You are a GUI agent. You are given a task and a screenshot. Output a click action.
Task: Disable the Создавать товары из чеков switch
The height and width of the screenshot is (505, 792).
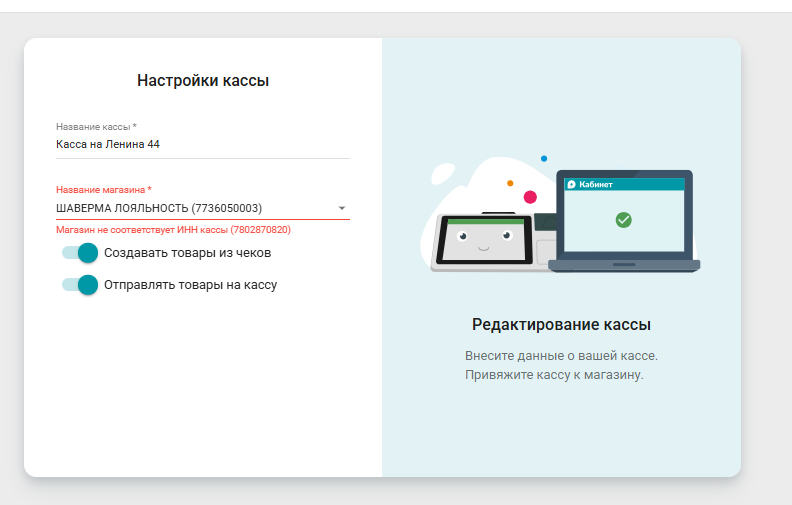click(x=80, y=252)
